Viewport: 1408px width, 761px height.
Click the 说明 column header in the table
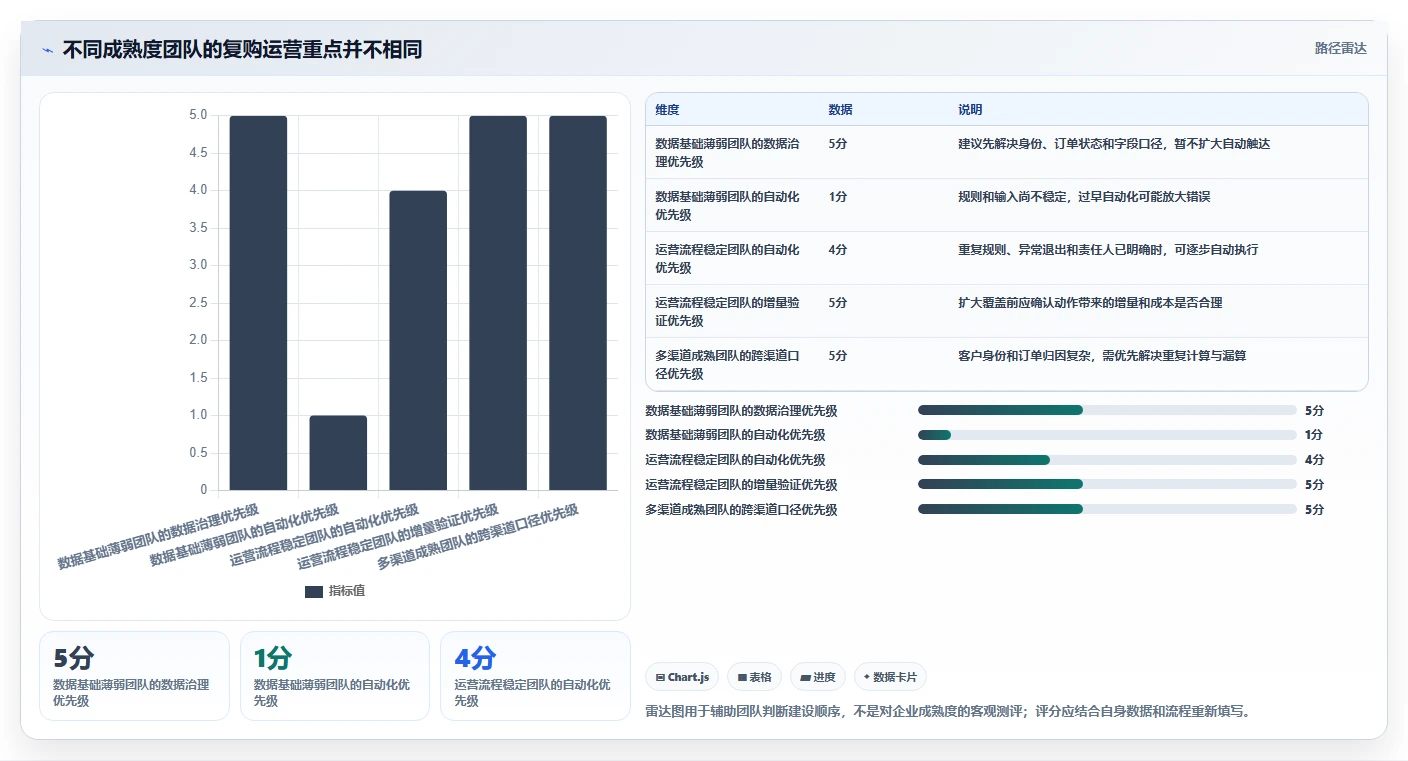970,109
